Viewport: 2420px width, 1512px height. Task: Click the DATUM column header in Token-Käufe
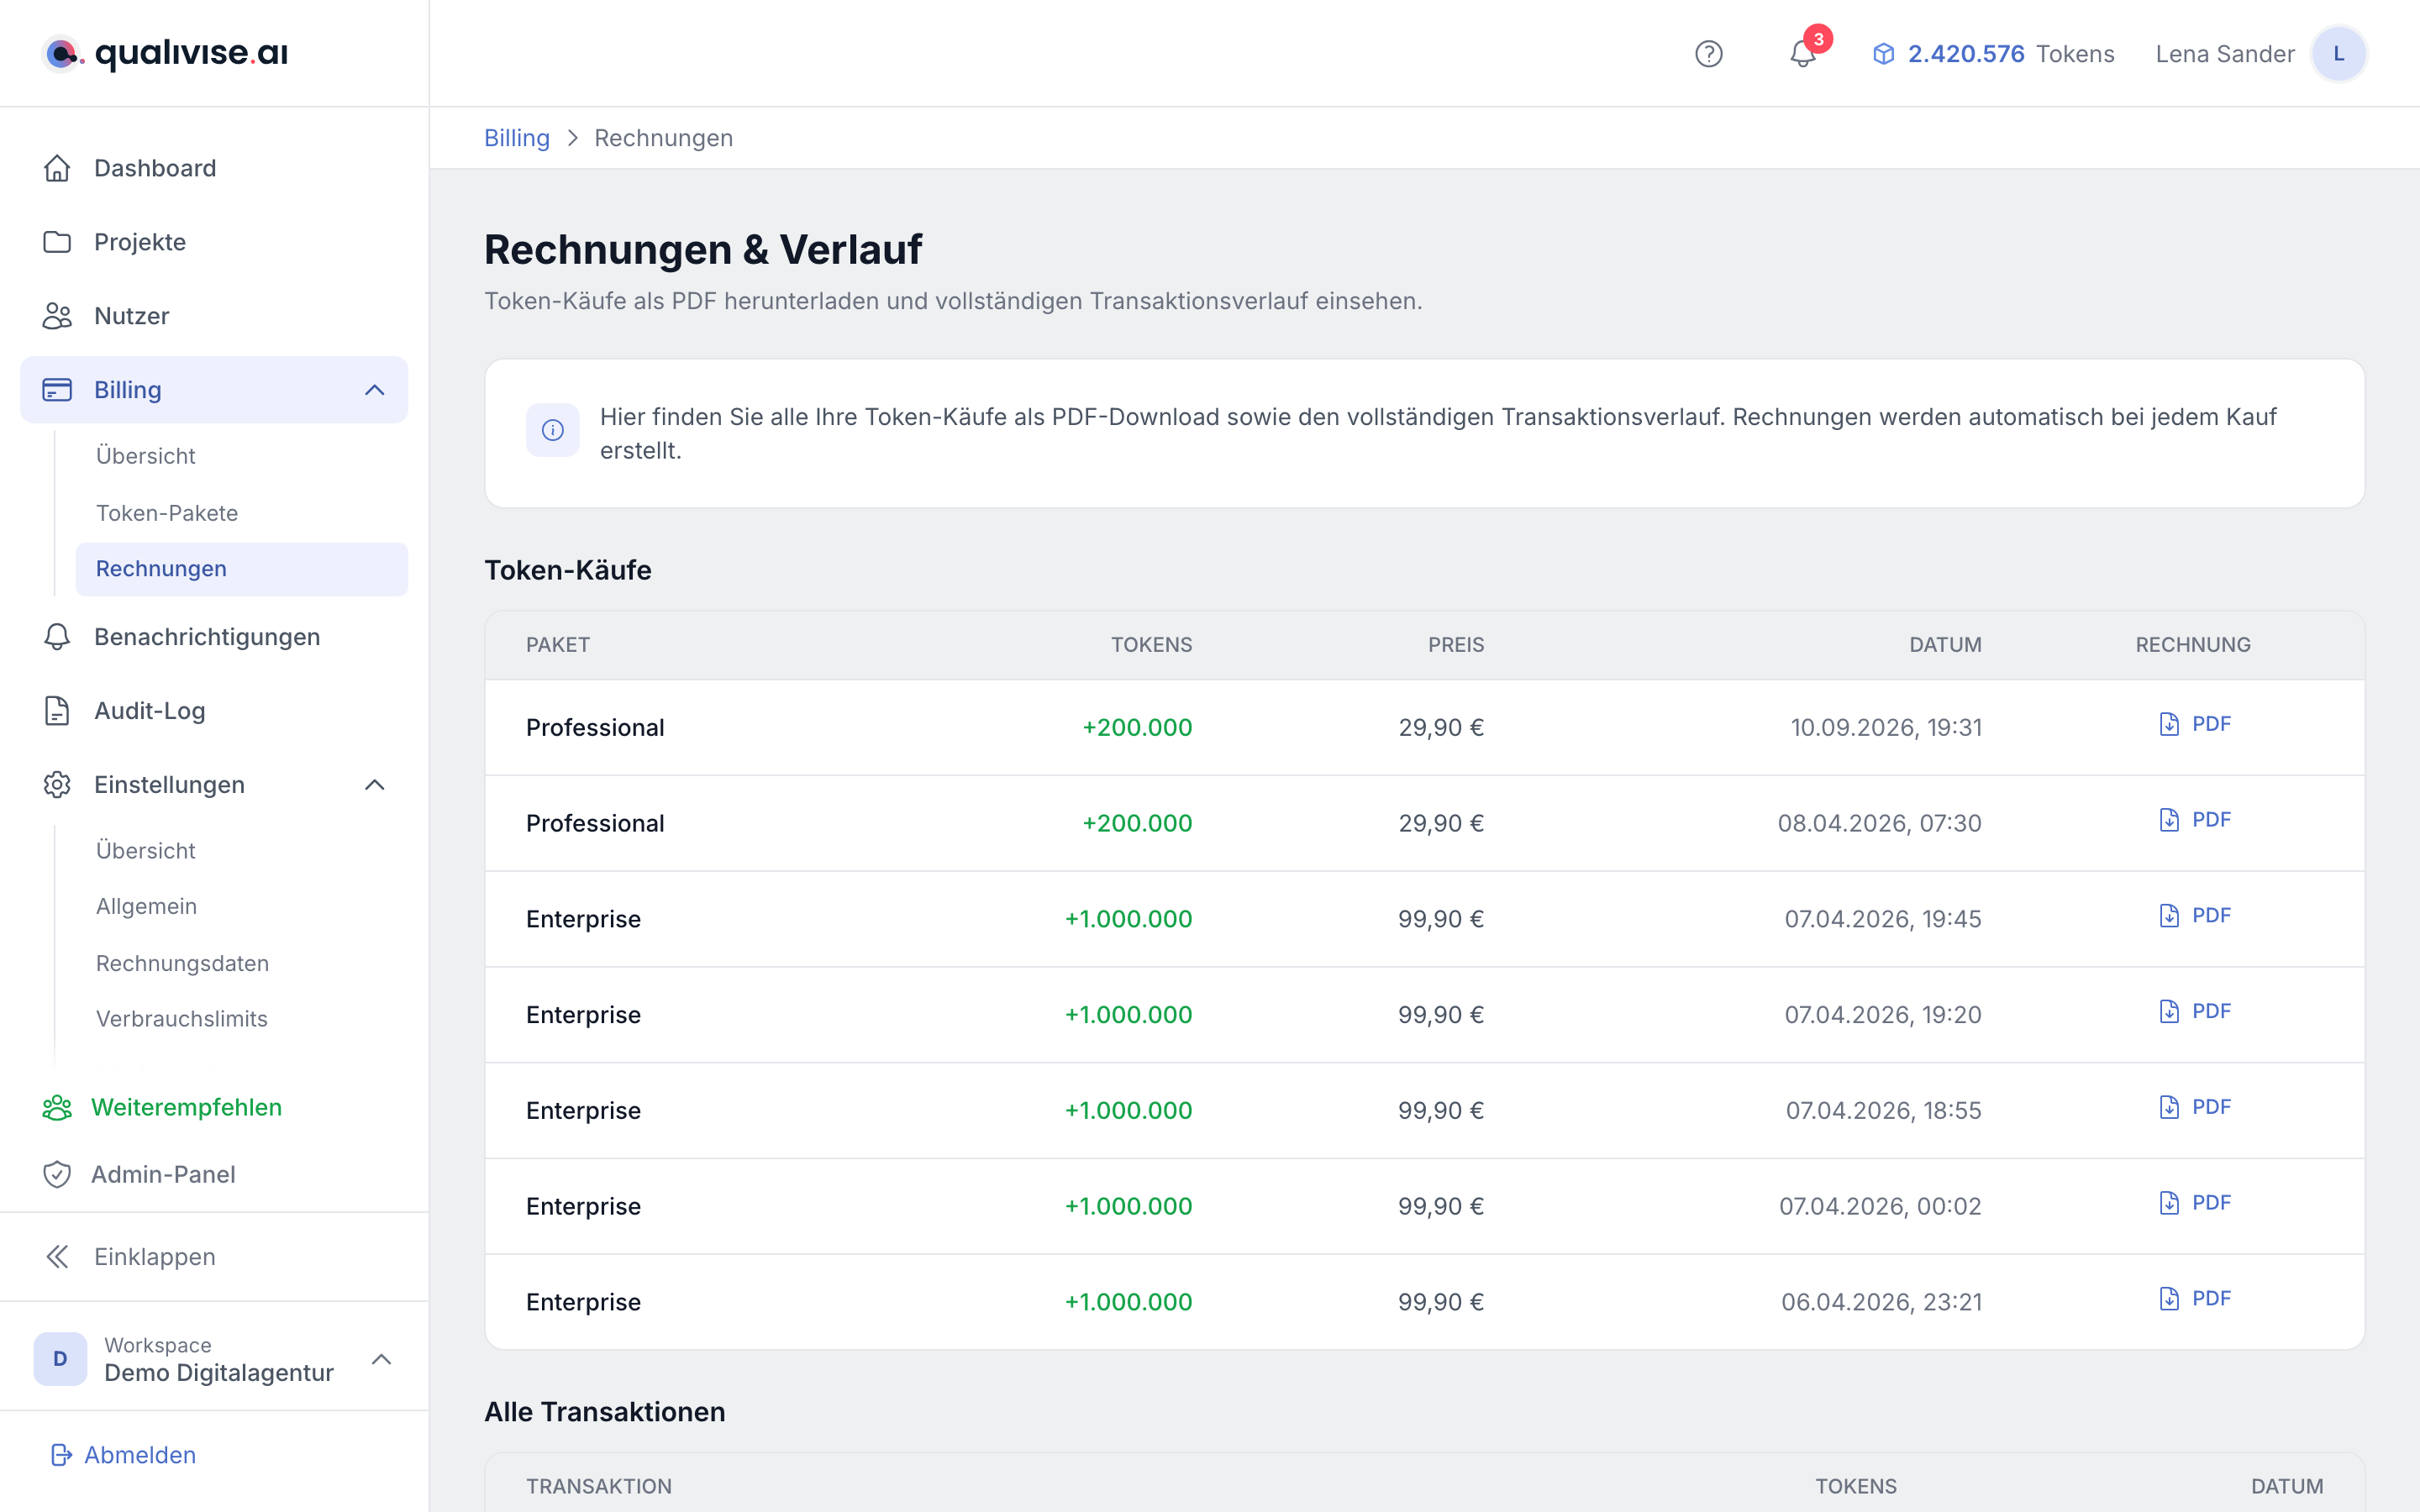1945,645
